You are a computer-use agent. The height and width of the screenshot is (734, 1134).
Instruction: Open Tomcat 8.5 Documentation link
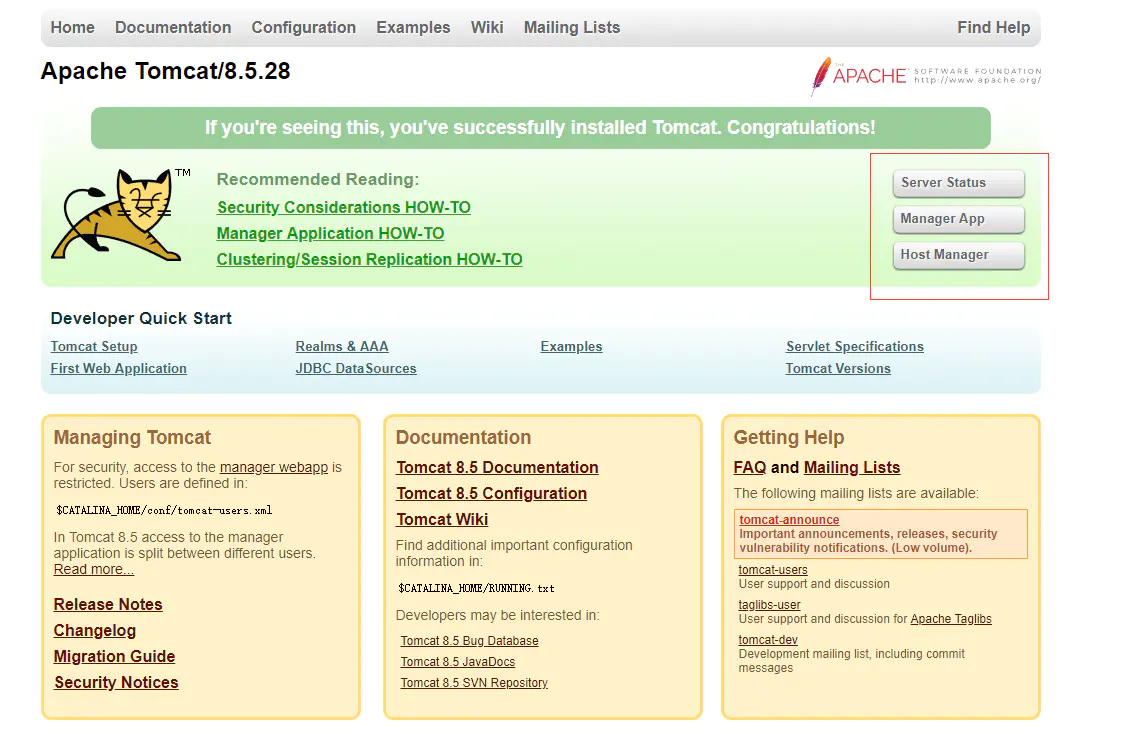tap(498, 468)
